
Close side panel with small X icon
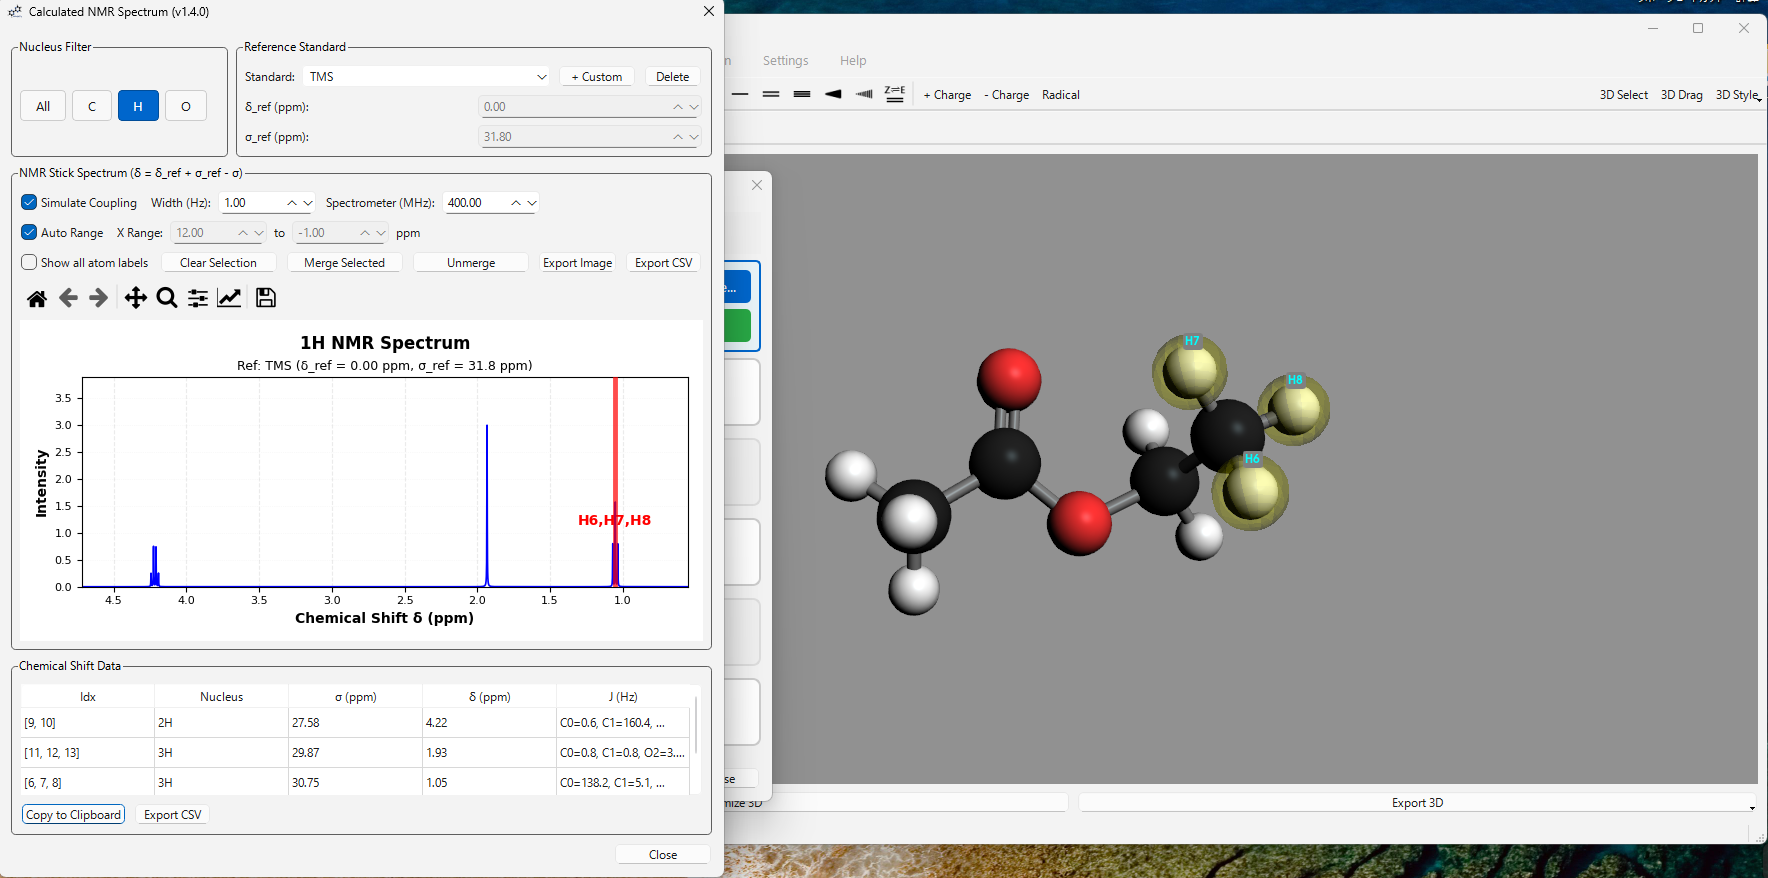pyautogui.click(x=757, y=185)
